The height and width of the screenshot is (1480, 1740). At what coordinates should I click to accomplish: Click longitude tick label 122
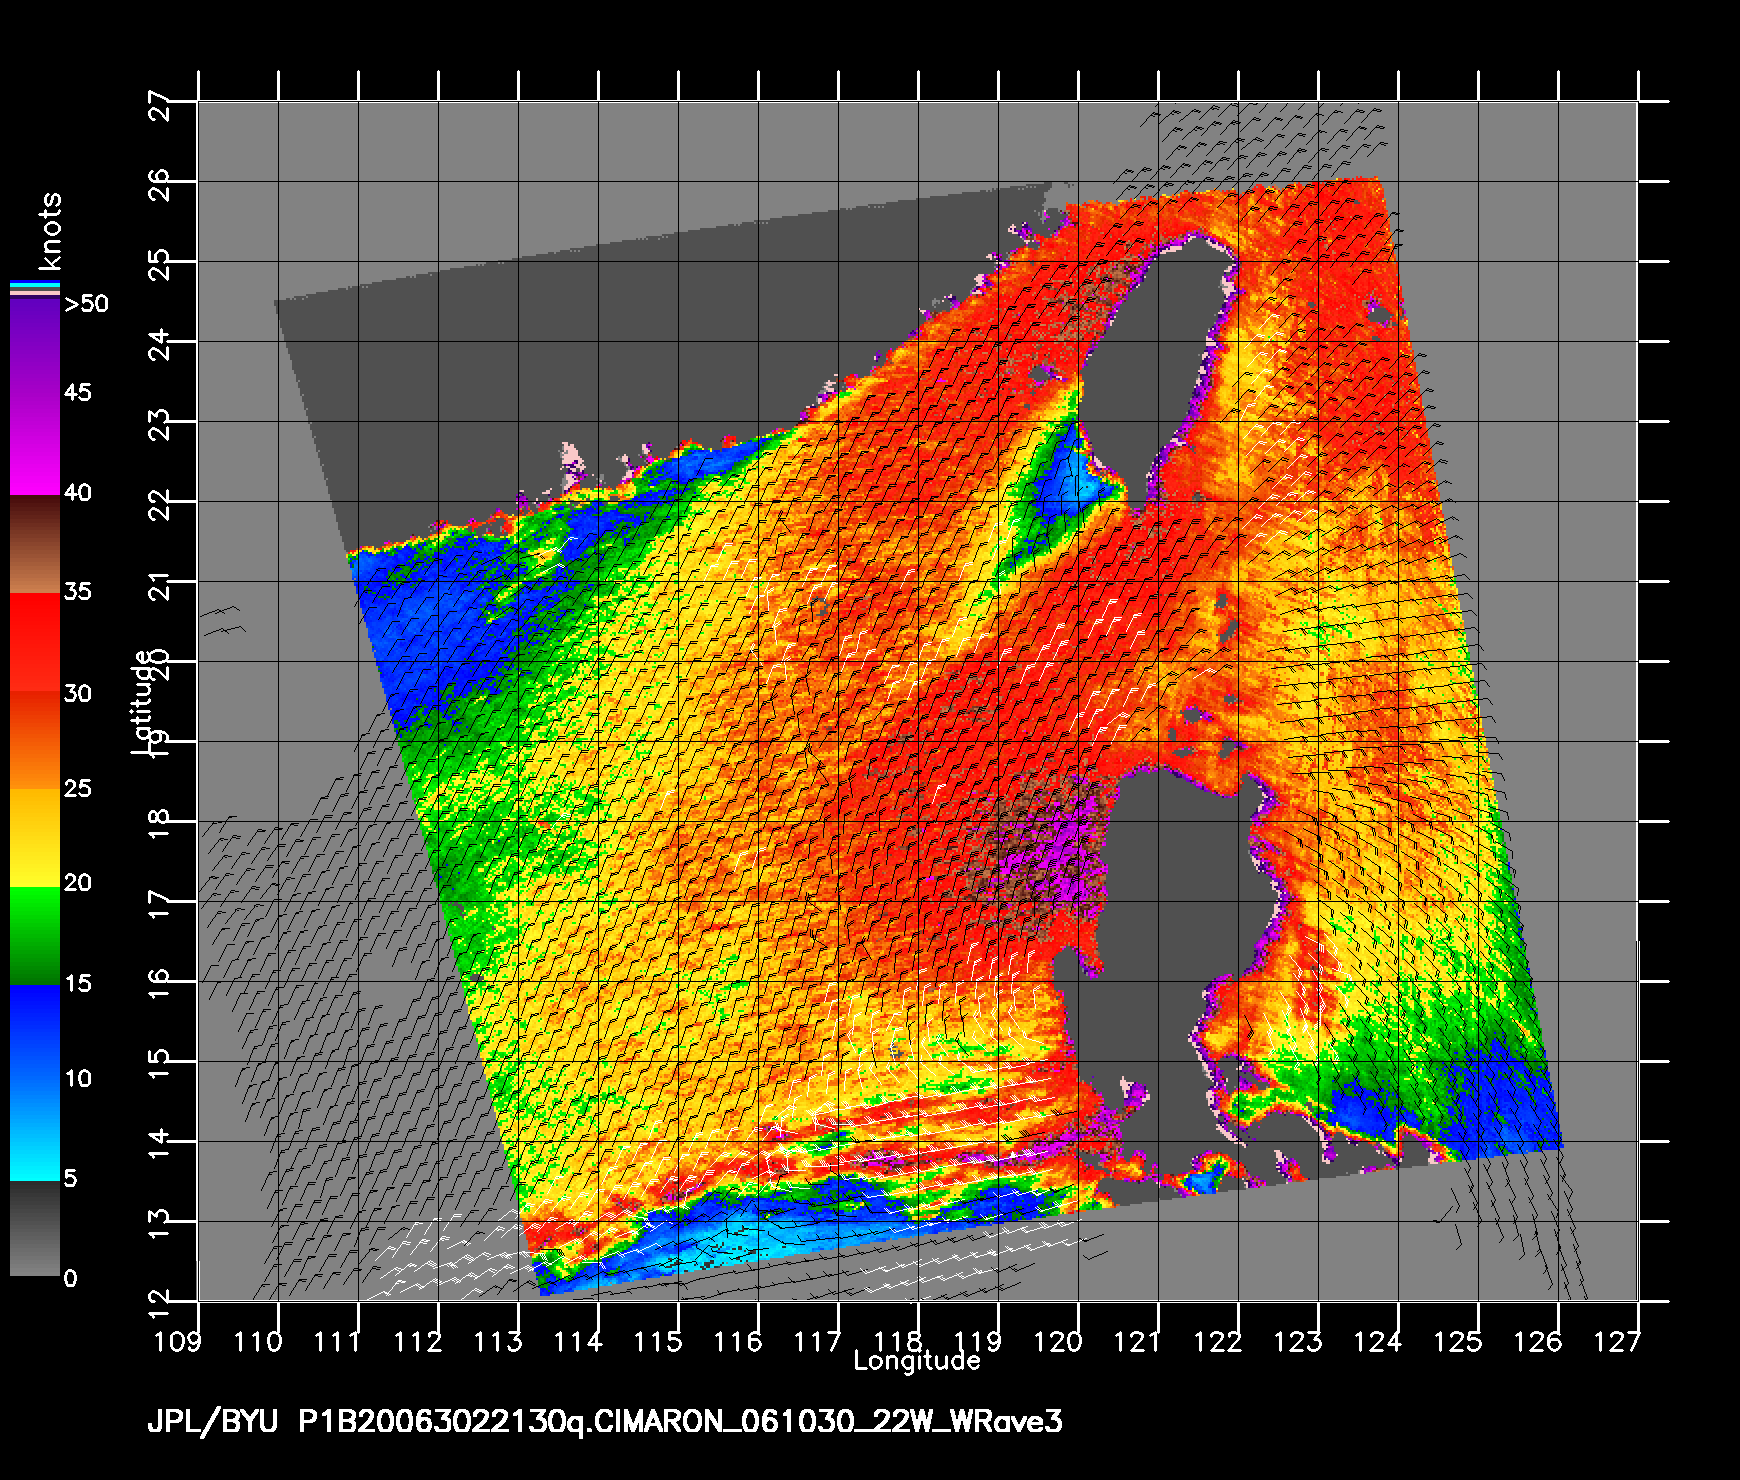[1218, 1341]
